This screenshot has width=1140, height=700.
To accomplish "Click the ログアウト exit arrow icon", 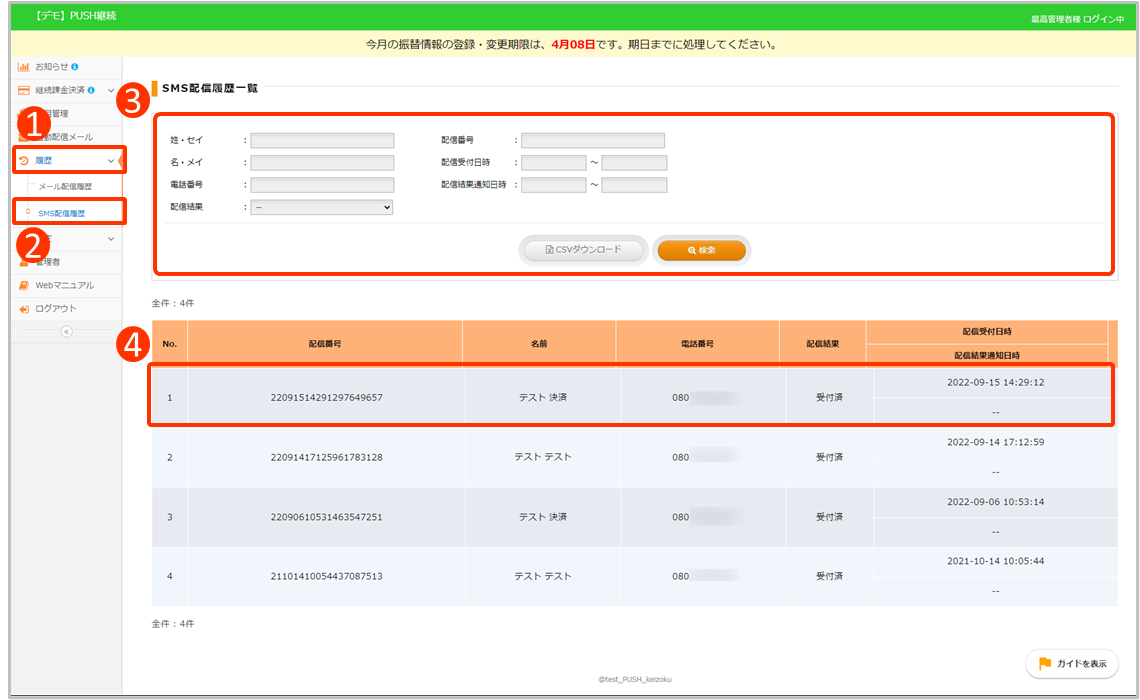I will click(24, 309).
